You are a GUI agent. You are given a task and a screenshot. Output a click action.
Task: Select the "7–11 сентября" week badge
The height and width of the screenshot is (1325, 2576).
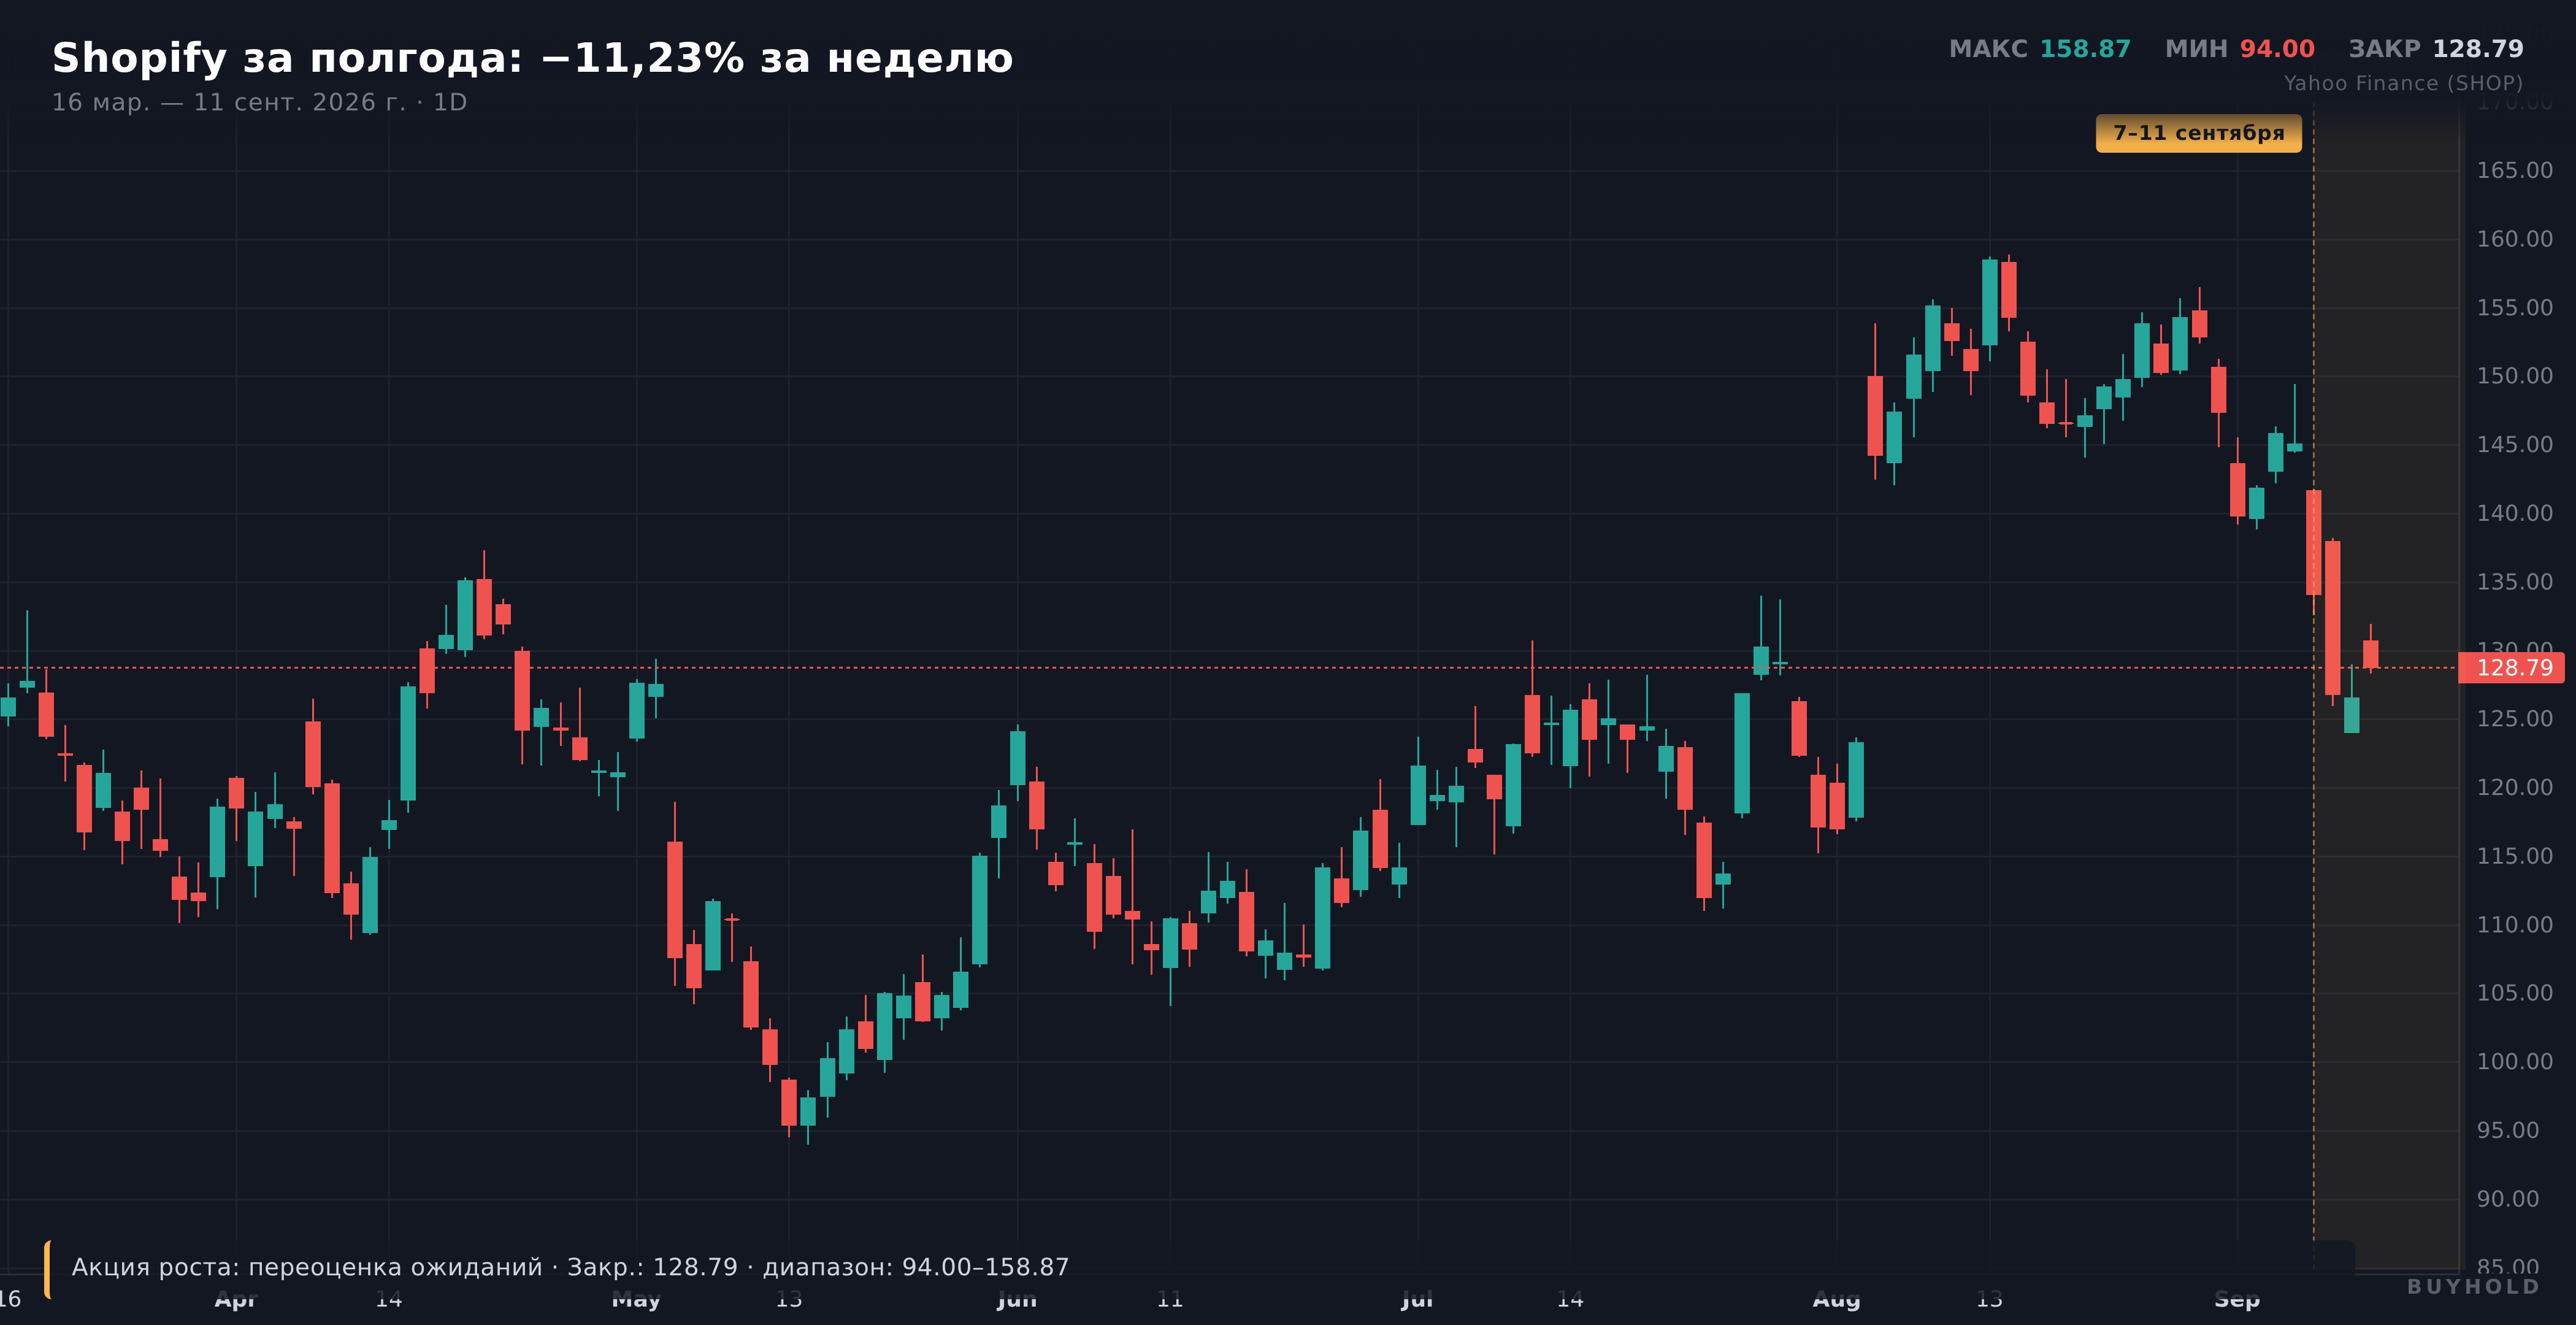(2199, 133)
